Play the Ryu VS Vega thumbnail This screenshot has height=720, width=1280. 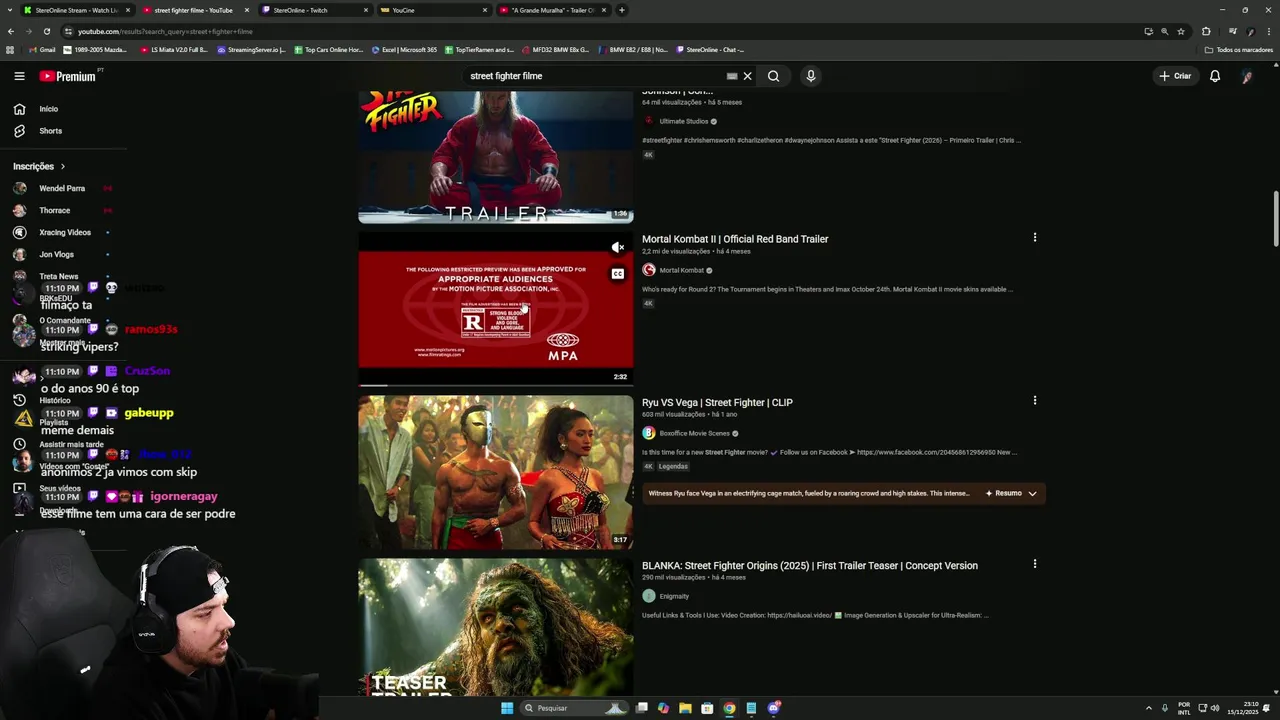pos(496,472)
